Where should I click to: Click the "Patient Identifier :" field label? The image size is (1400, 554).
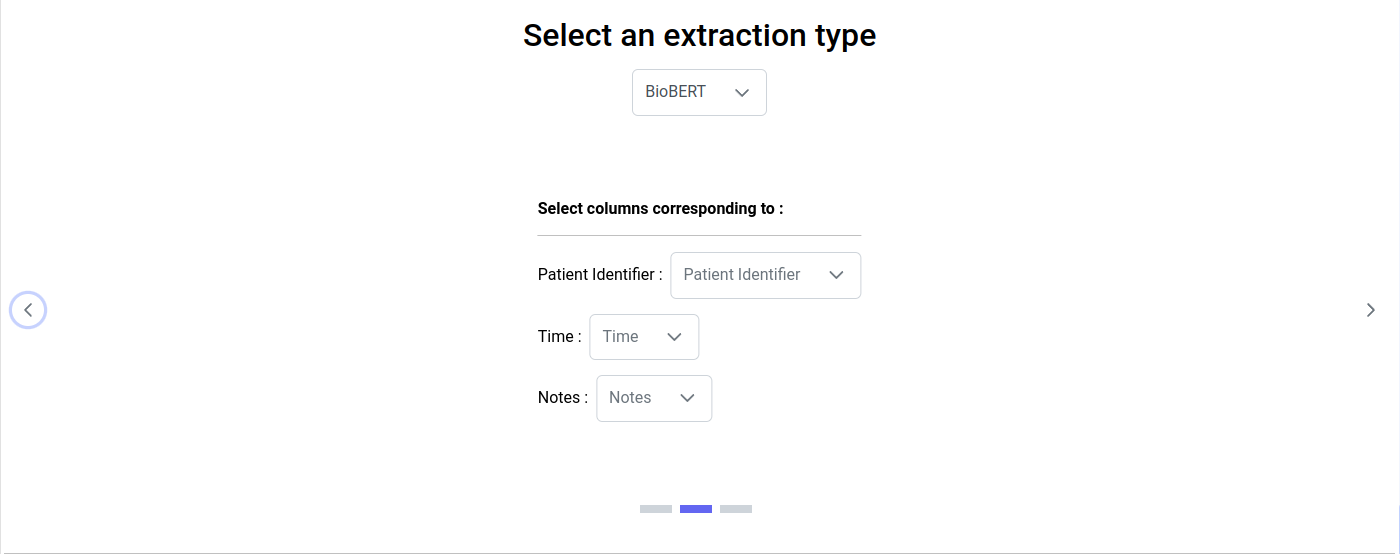[x=599, y=275]
